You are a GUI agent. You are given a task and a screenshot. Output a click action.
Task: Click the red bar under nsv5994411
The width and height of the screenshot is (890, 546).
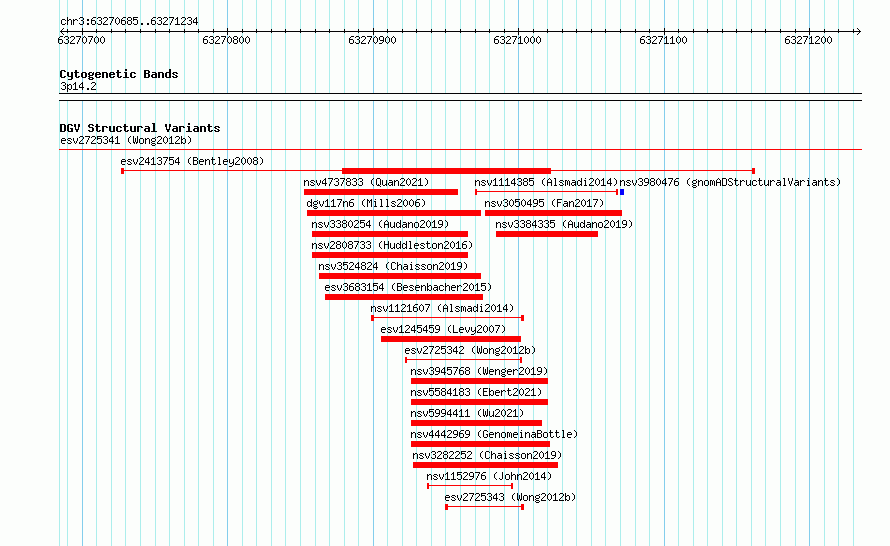coord(476,423)
